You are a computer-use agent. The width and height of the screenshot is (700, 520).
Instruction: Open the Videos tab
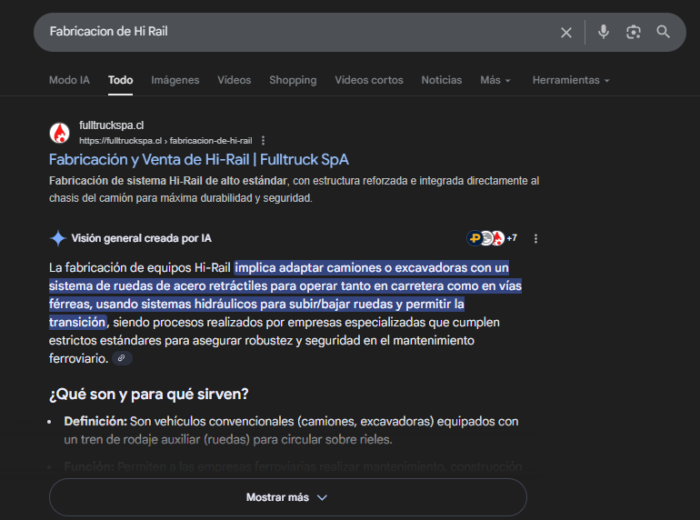(x=234, y=80)
